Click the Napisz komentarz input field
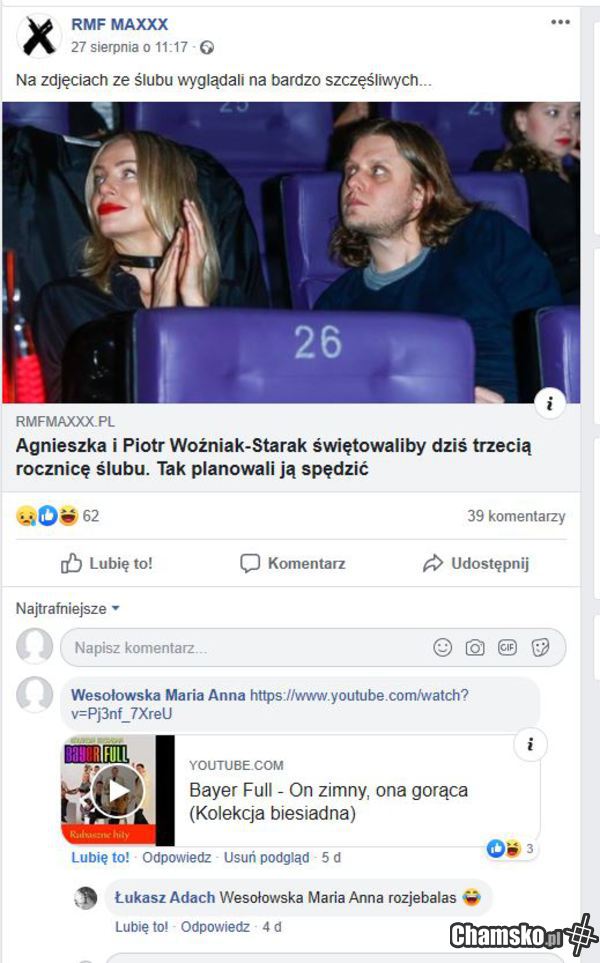This screenshot has height=963, width=600. click(x=246, y=647)
